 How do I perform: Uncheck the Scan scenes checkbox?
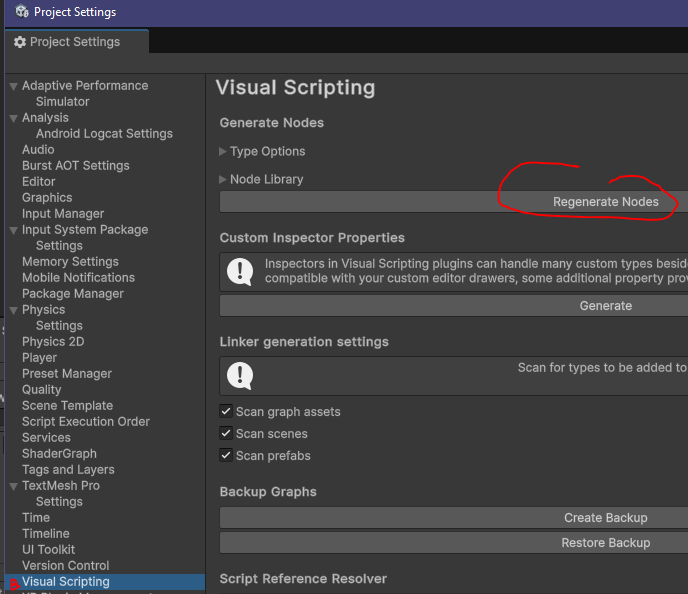click(x=226, y=434)
